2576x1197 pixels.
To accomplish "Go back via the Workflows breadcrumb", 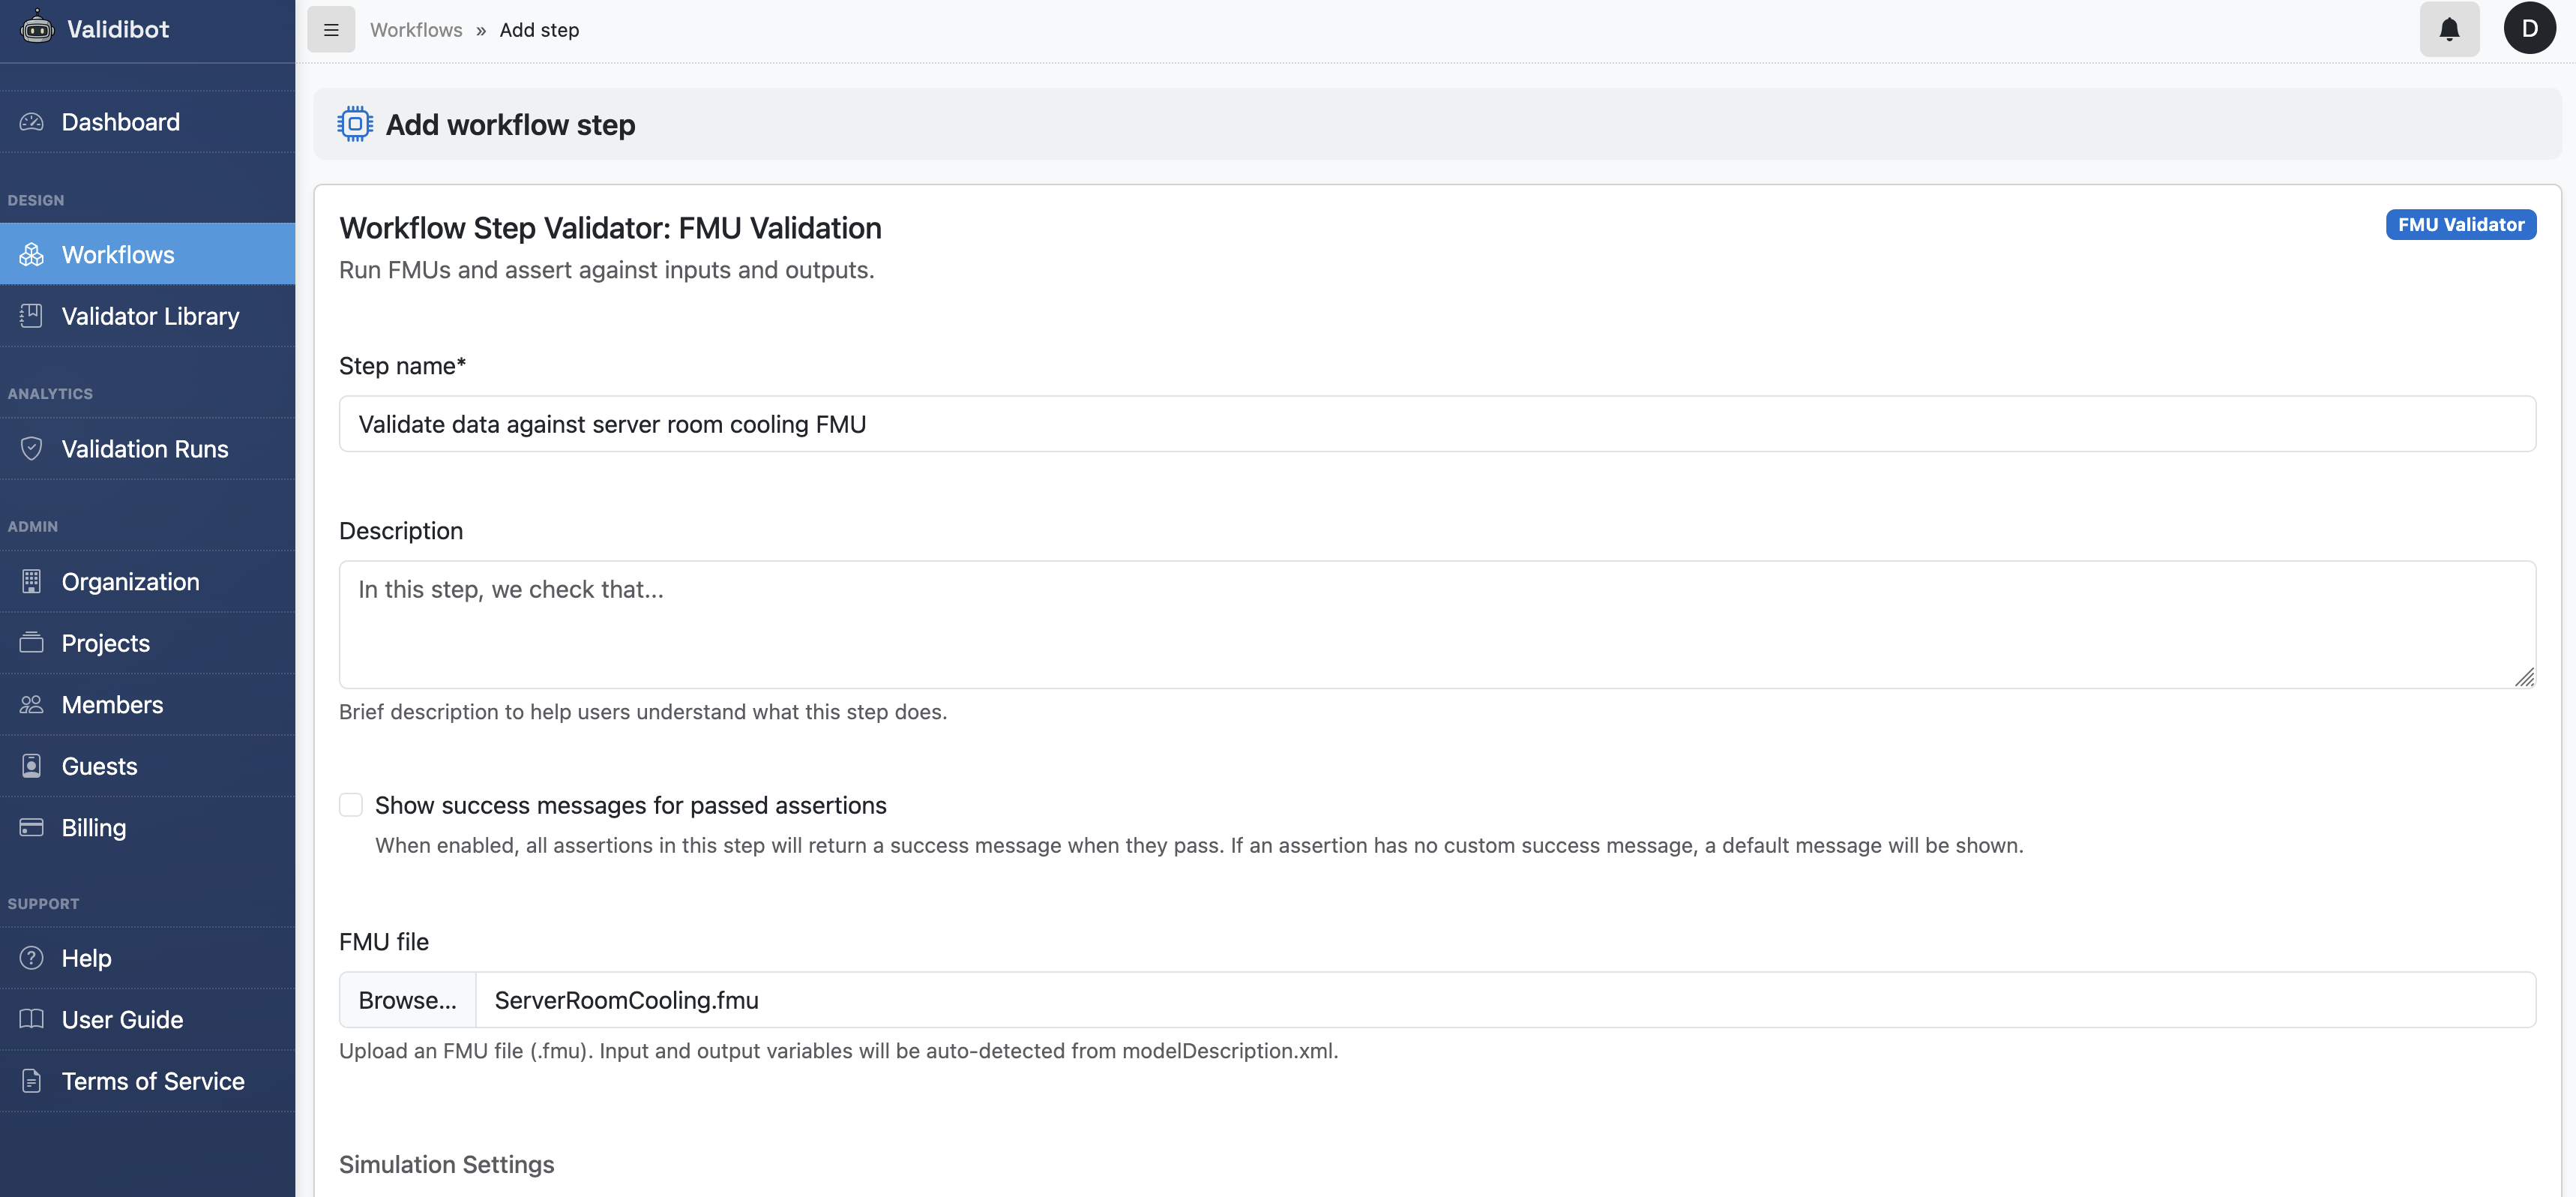I will click(416, 30).
